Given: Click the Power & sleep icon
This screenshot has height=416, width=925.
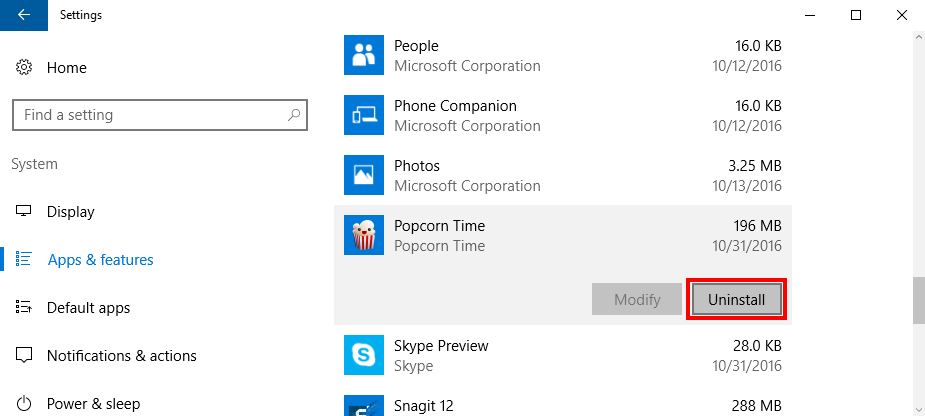Looking at the screenshot, I should [24, 404].
